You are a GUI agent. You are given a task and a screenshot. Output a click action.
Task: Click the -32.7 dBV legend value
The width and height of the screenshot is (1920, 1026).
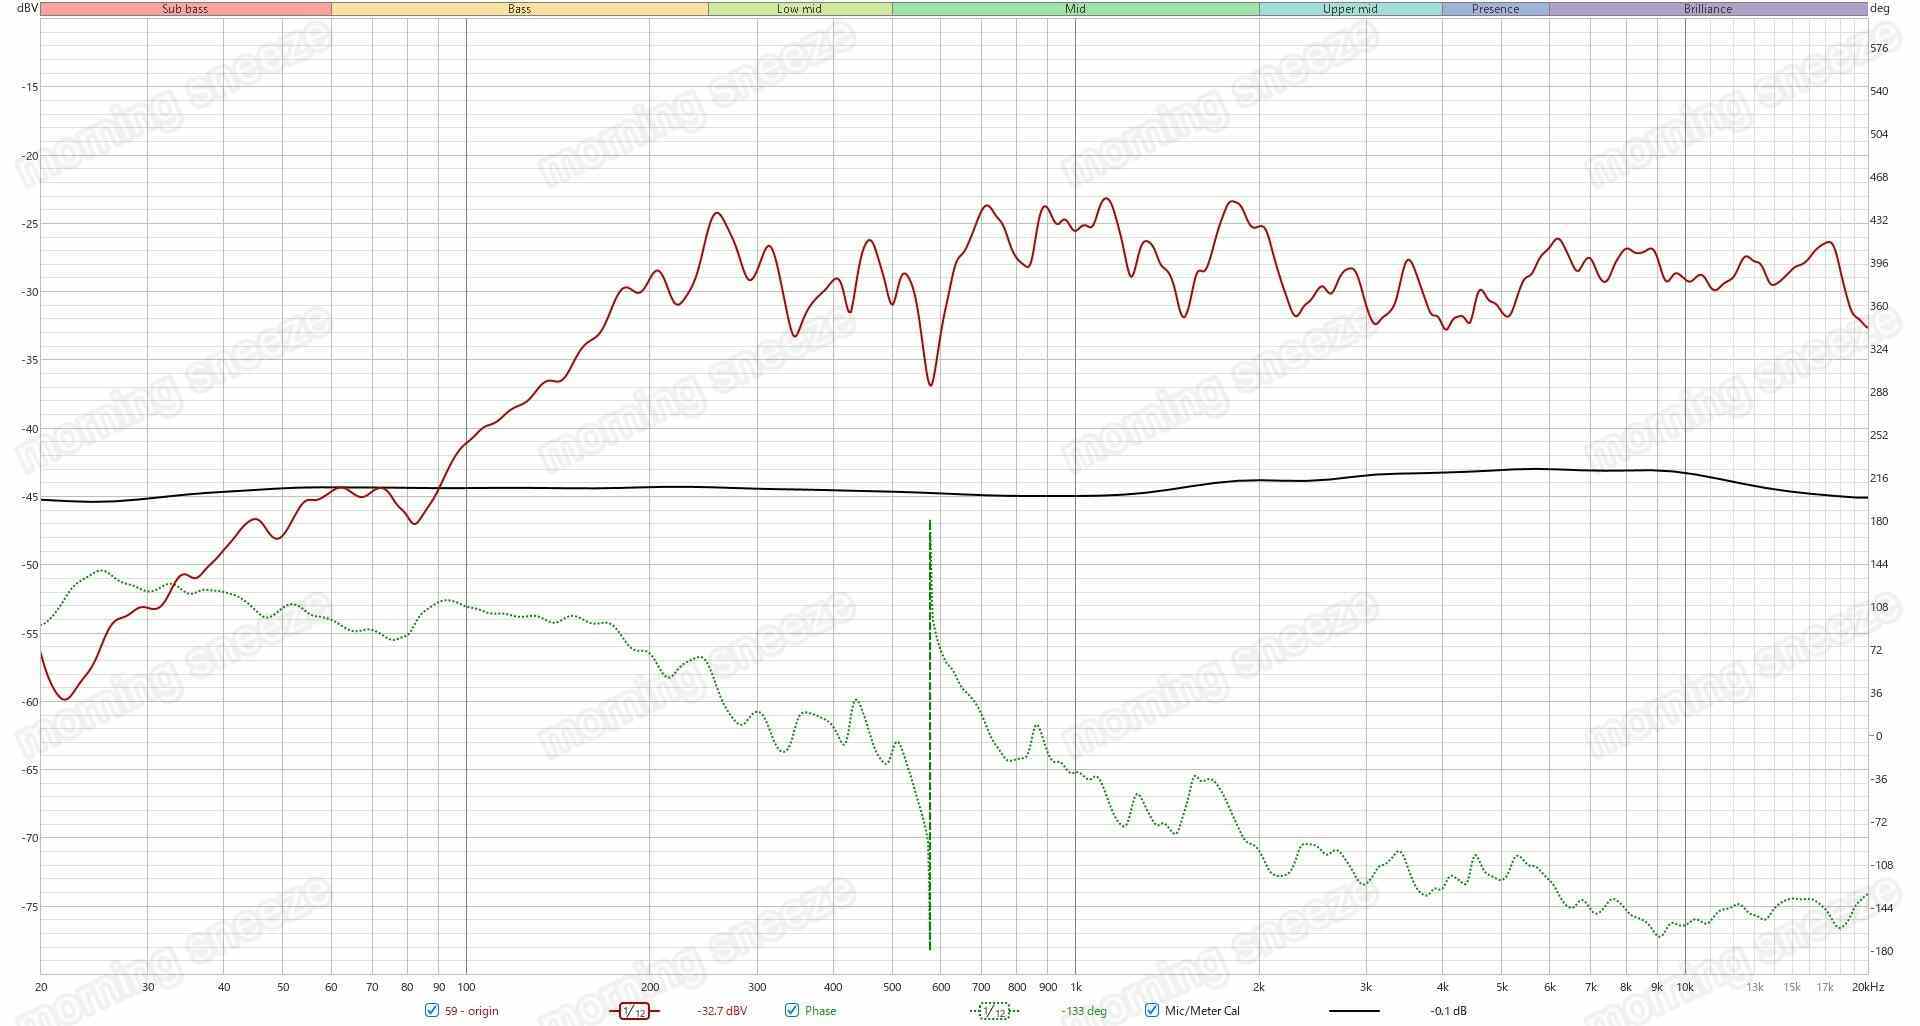point(722,1011)
